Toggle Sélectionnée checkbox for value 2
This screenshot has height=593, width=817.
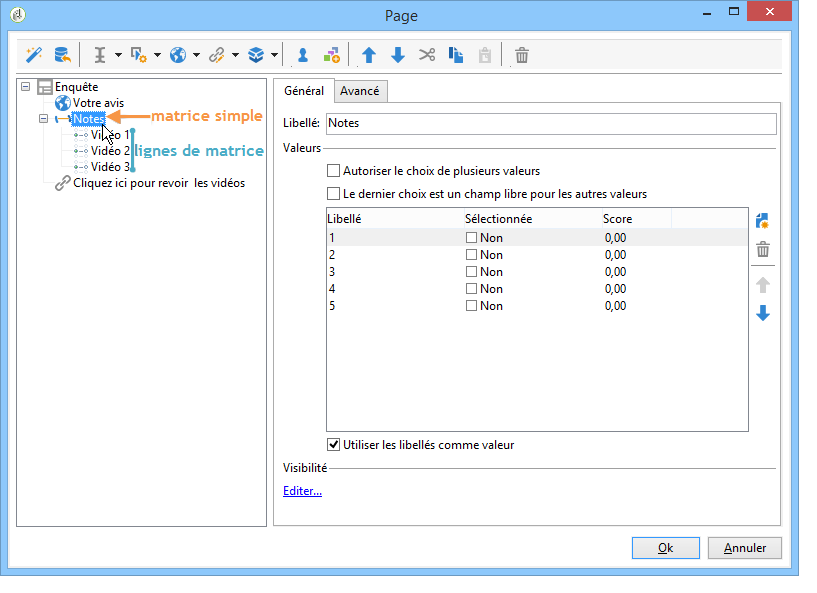[472, 255]
